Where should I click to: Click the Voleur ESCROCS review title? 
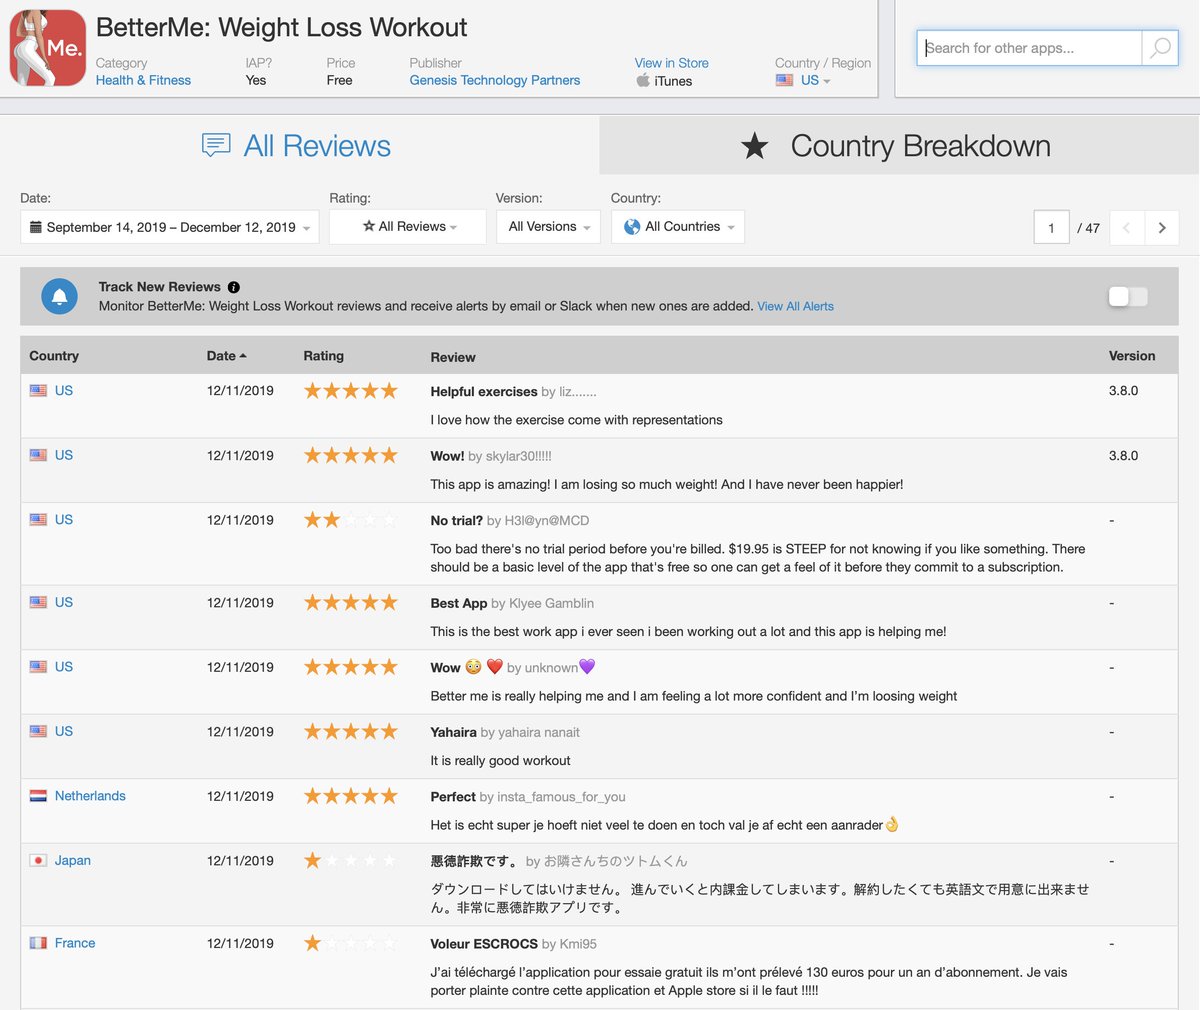(484, 944)
